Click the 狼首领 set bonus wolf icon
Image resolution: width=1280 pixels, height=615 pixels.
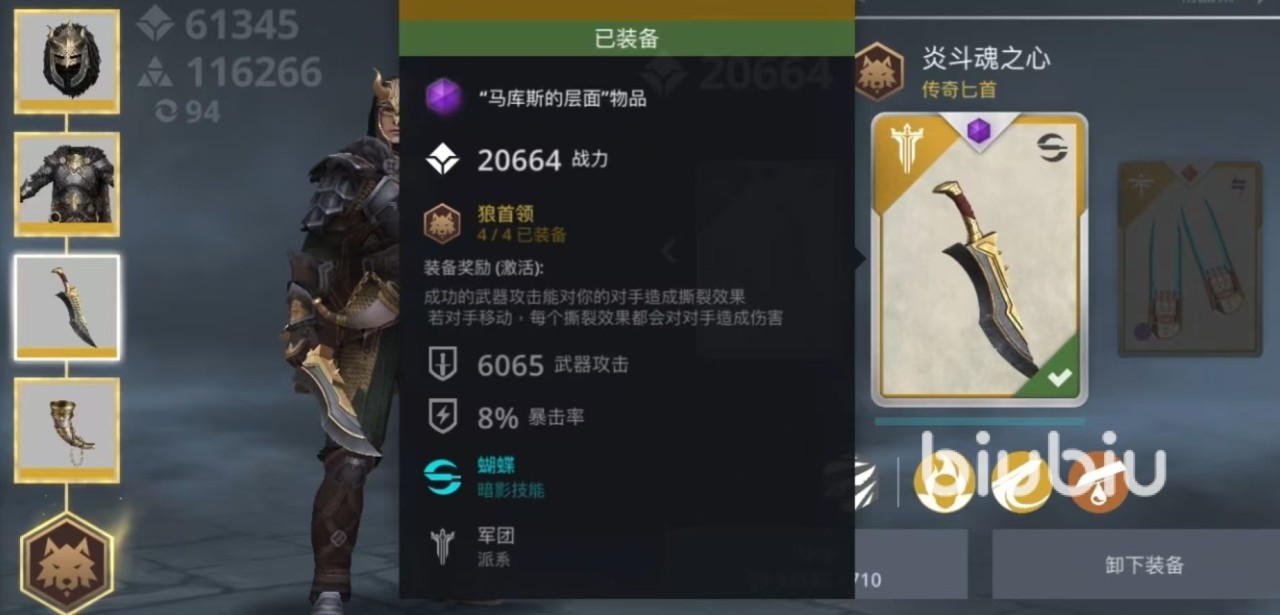tap(443, 223)
